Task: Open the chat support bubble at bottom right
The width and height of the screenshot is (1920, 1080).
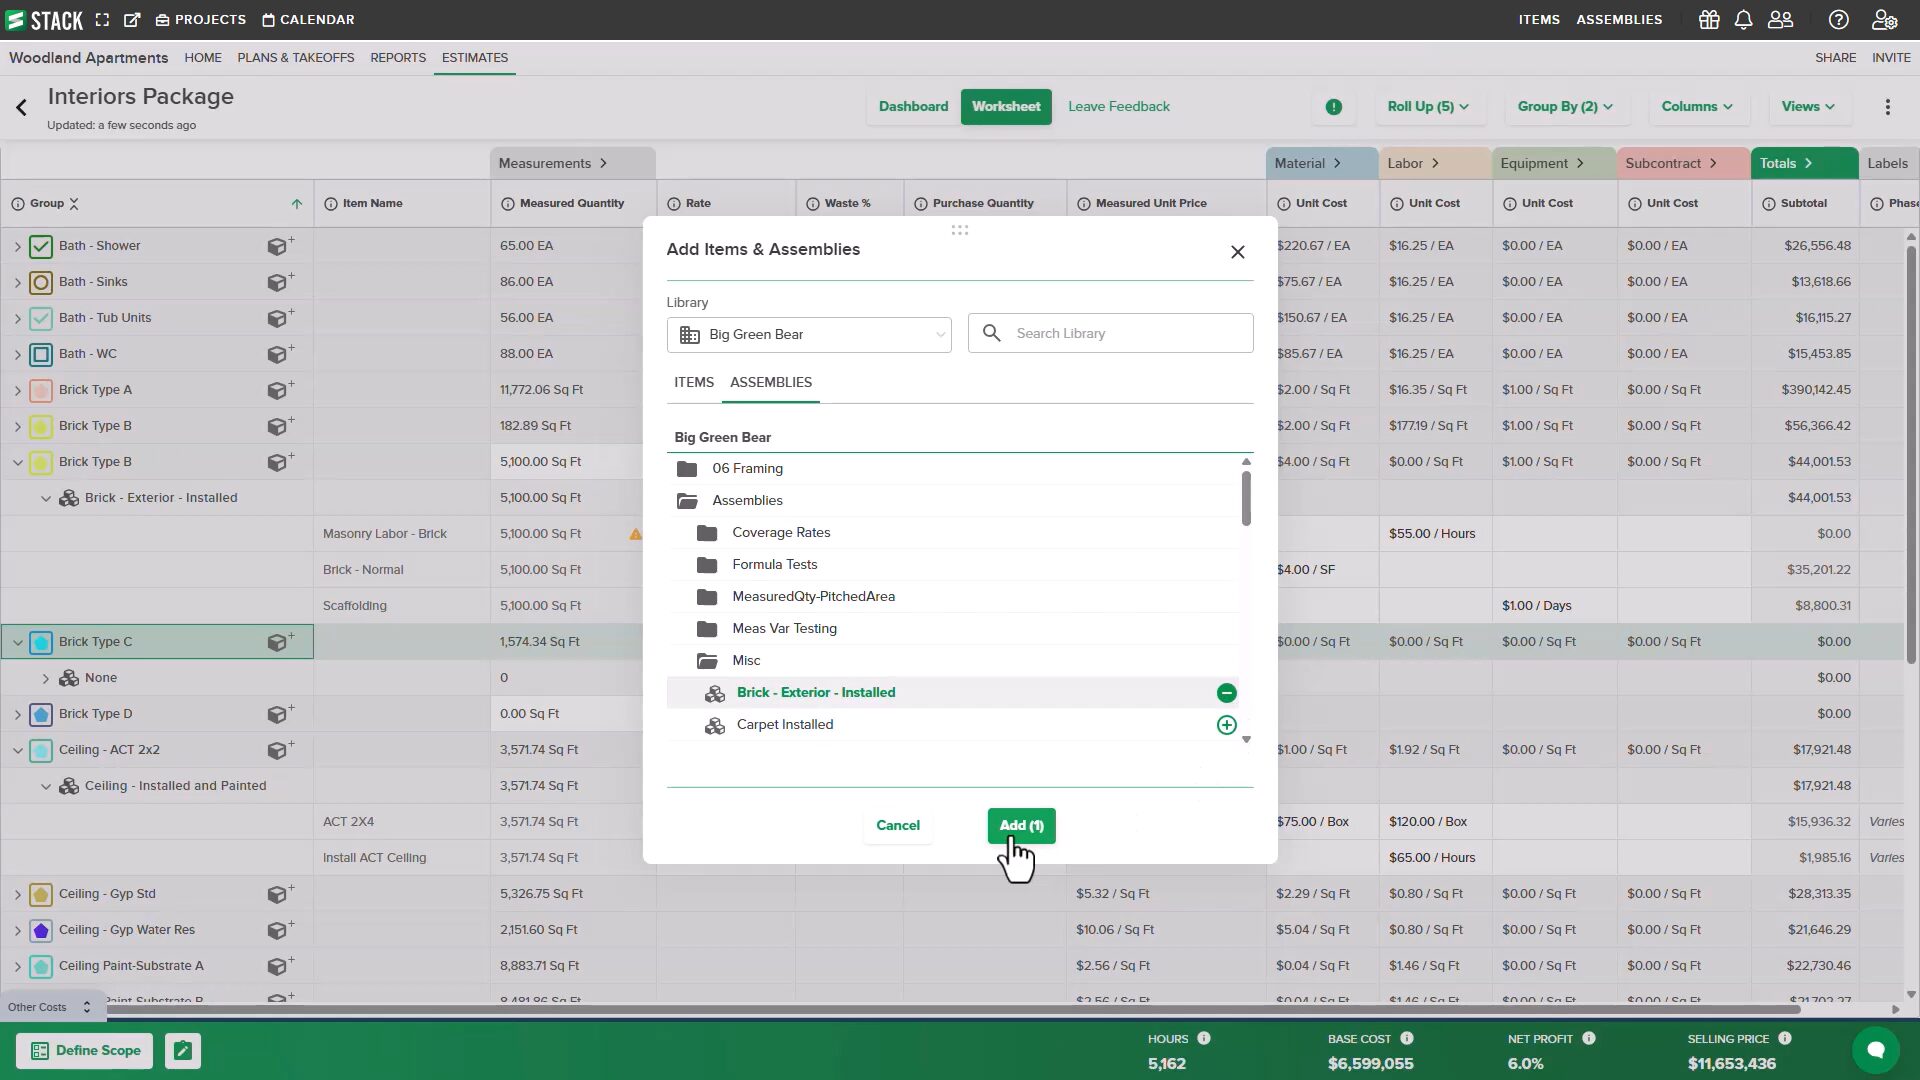Action: coord(1875,1050)
